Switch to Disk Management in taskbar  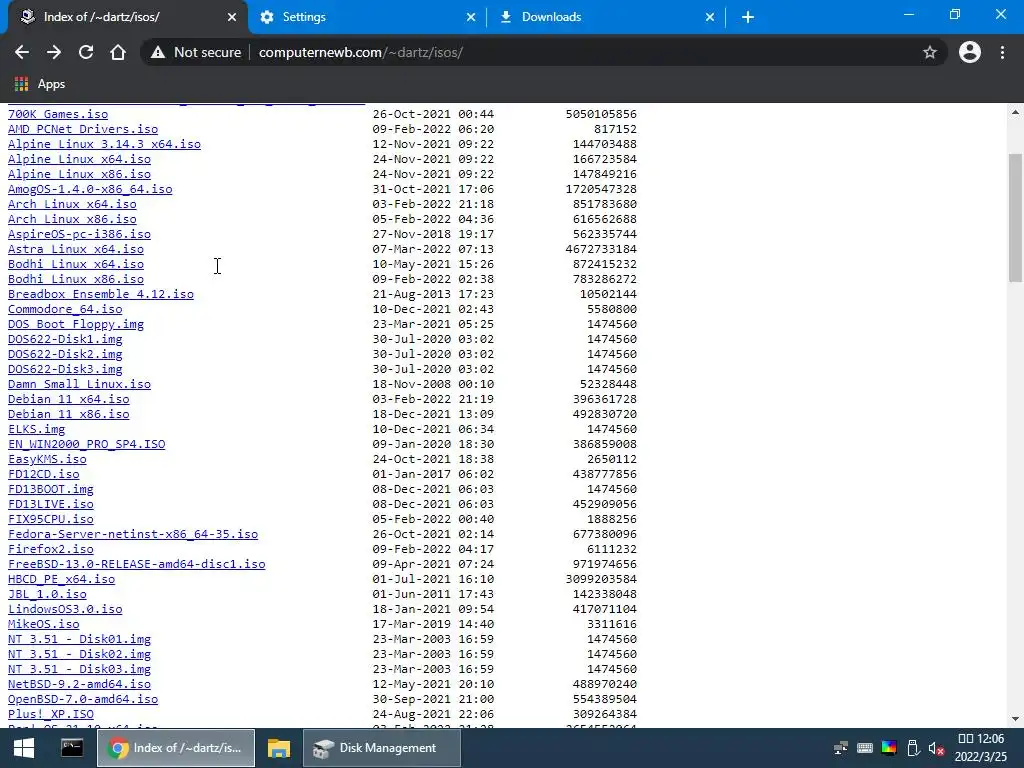pos(381,748)
